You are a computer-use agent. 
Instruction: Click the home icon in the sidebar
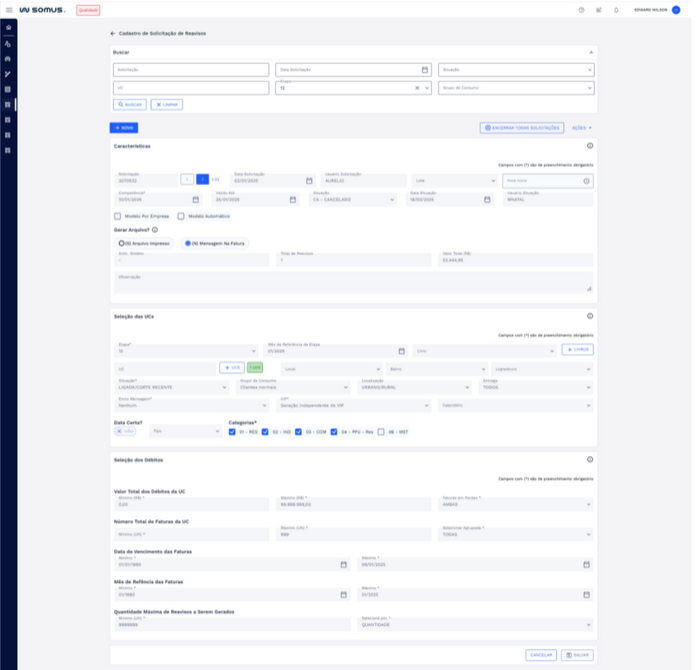pos(8,27)
